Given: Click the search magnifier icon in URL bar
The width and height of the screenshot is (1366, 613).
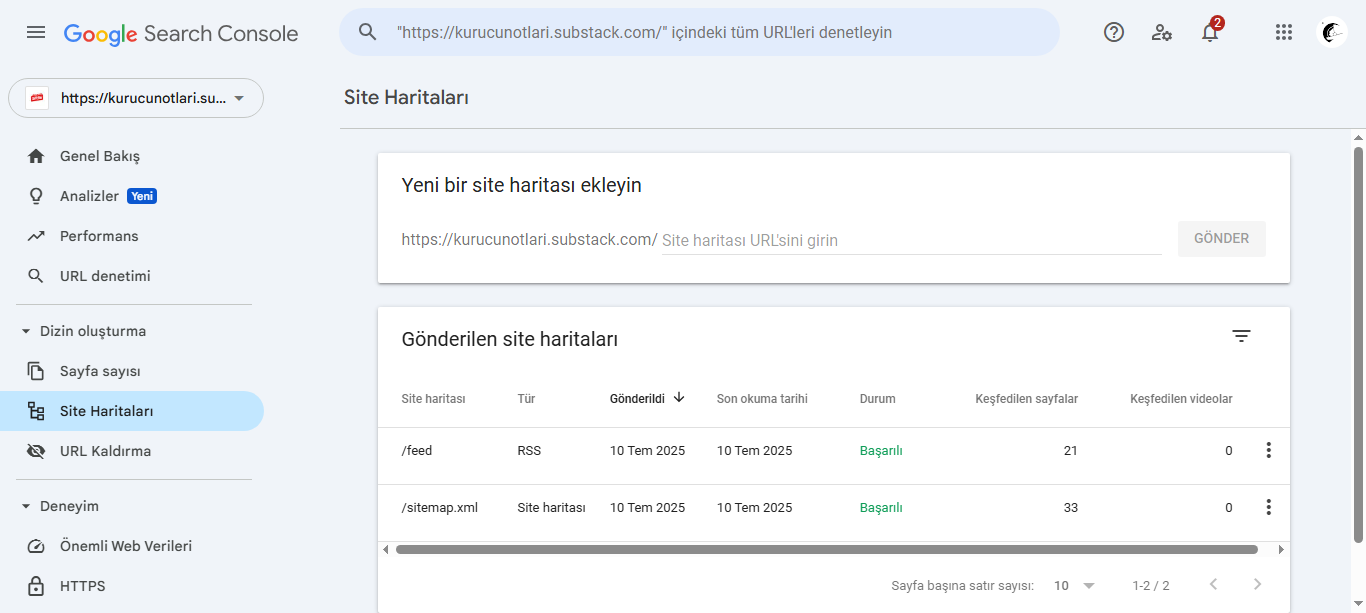Looking at the screenshot, I should pos(368,32).
